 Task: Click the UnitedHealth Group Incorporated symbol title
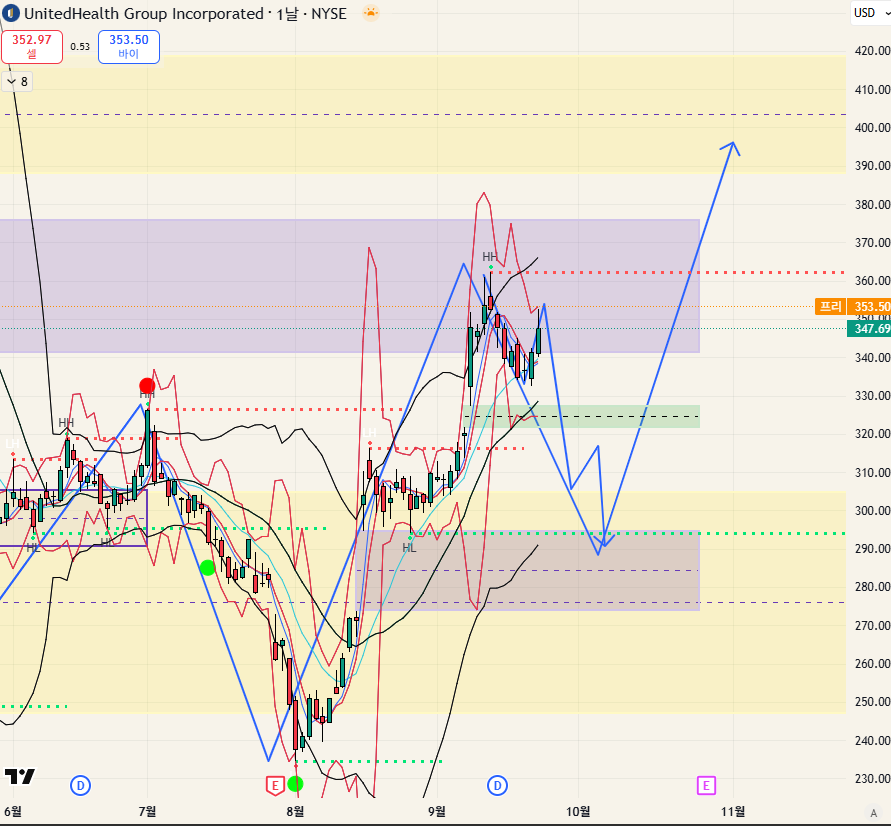(144, 14)
